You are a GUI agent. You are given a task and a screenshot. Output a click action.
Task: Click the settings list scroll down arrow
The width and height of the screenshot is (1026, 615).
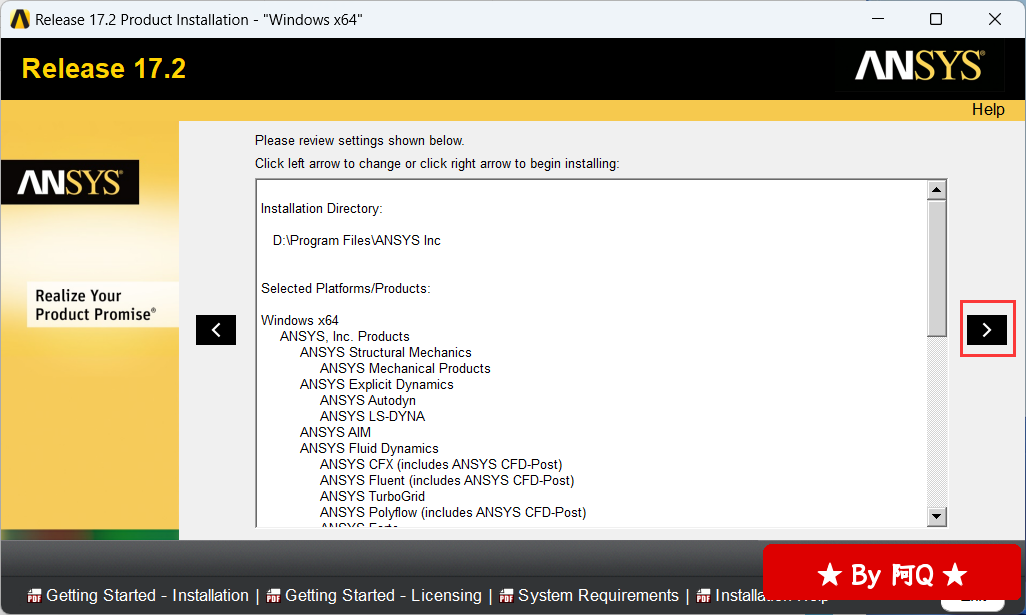coord(936,516)
